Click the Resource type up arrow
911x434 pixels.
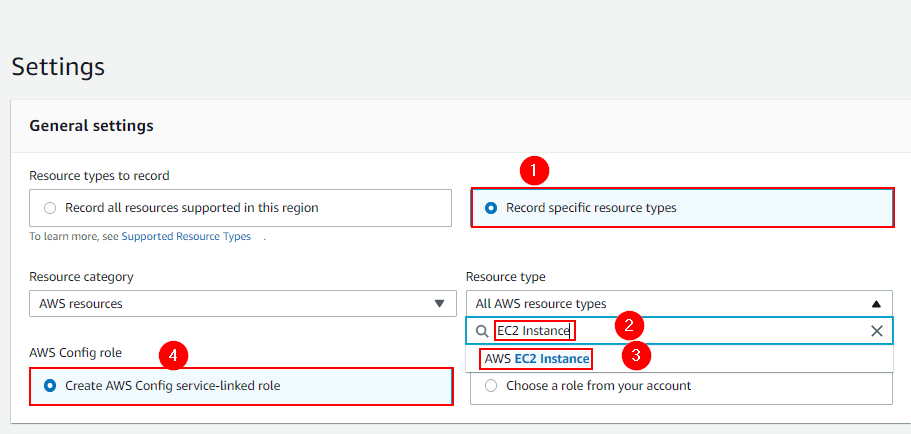[876, 303]
